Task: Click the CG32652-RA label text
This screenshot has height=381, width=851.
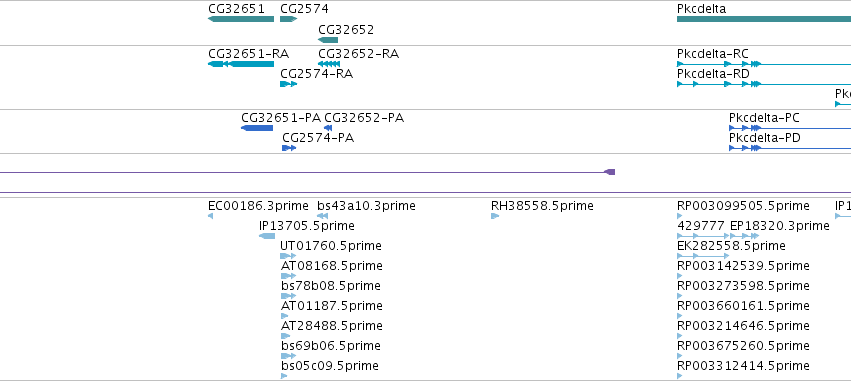Action: tap(358, 54)
